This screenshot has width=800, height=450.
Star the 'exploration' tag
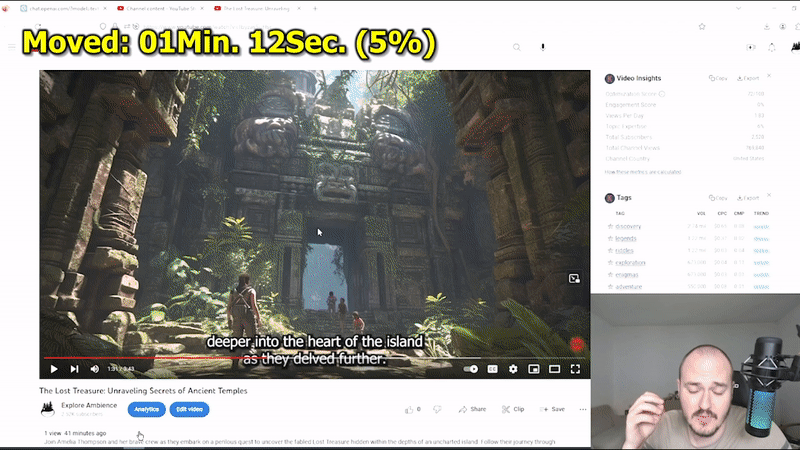point(610,263)
